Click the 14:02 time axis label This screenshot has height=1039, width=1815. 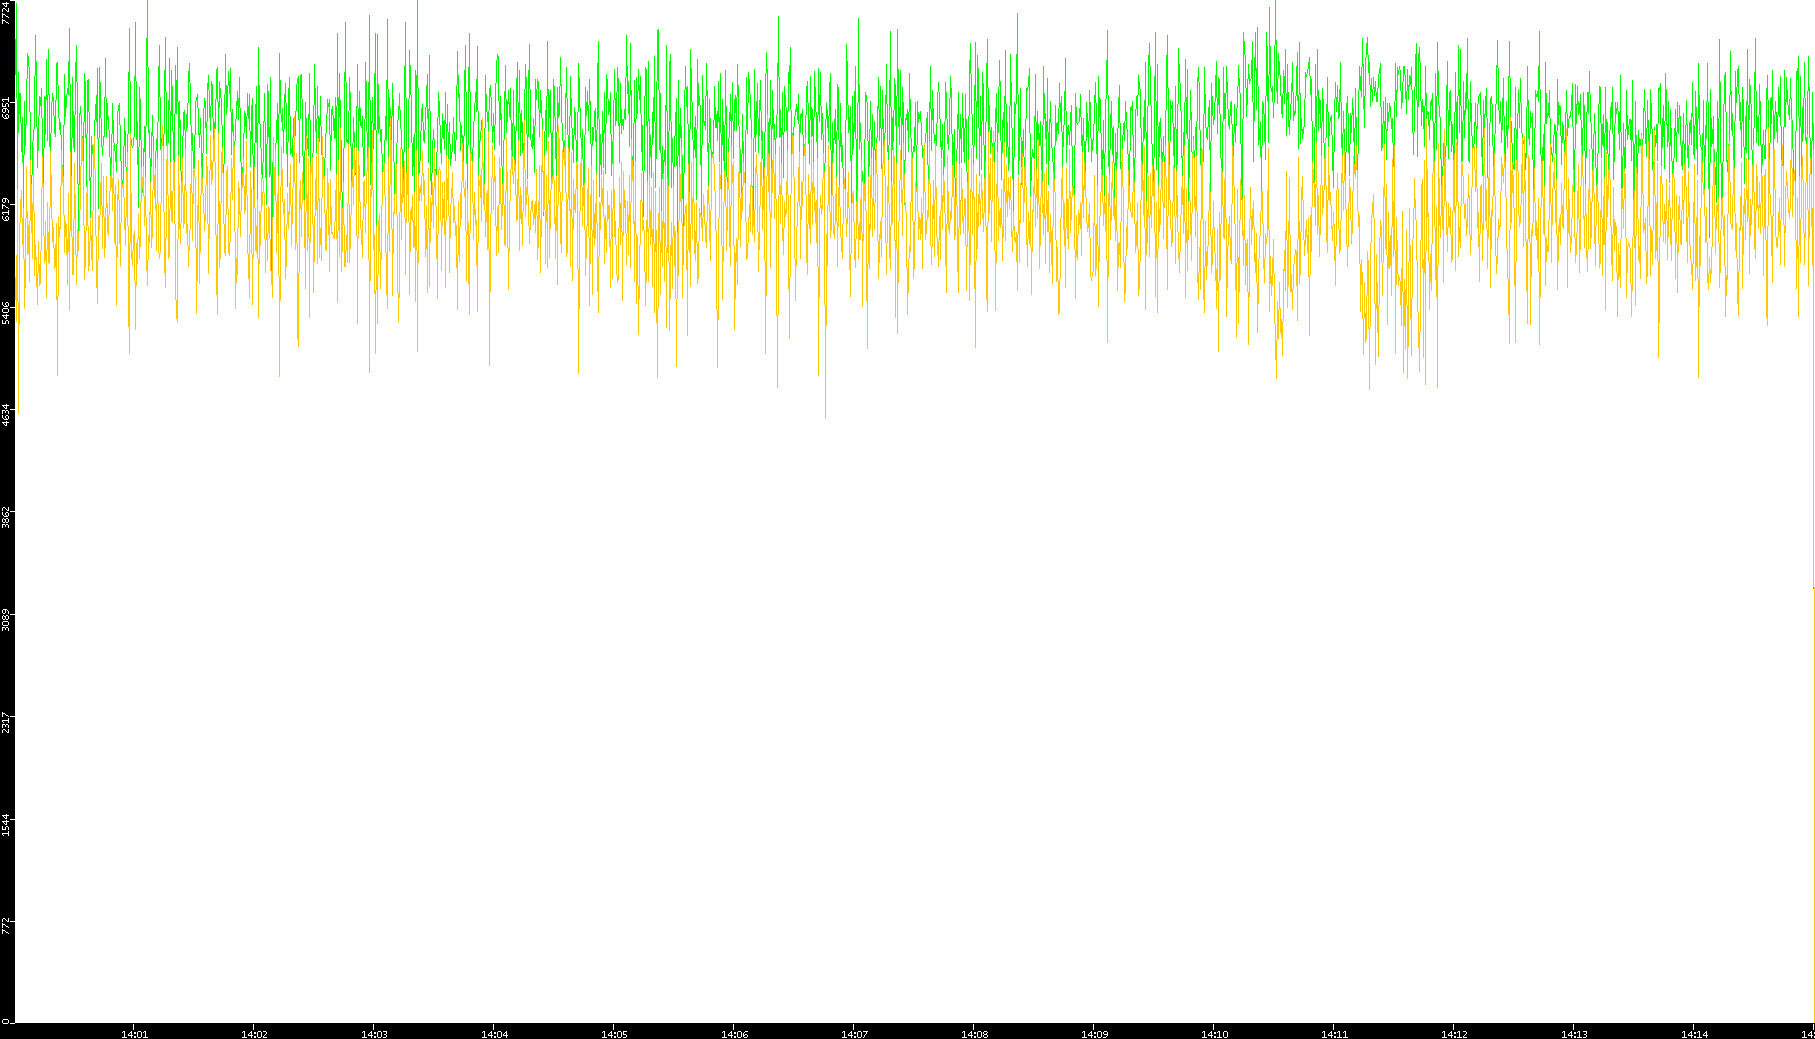tap(254, 1034)
